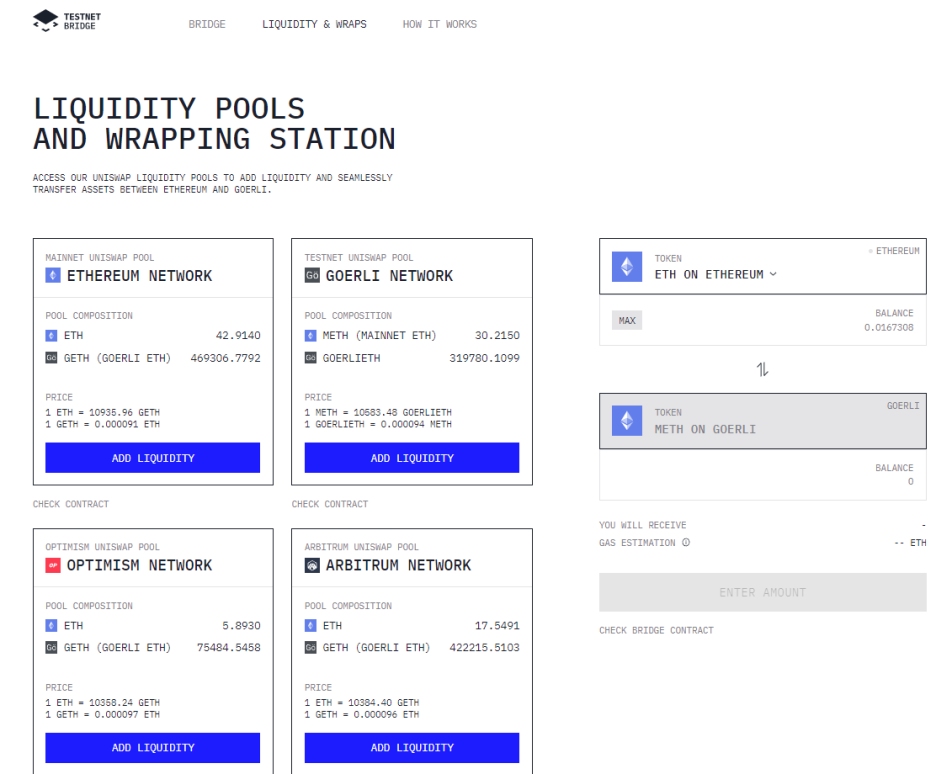Image resolution: width=936 pixels, height=774 pixels.
Task: Click the You Will Receive label
Action: coord(643,525)
